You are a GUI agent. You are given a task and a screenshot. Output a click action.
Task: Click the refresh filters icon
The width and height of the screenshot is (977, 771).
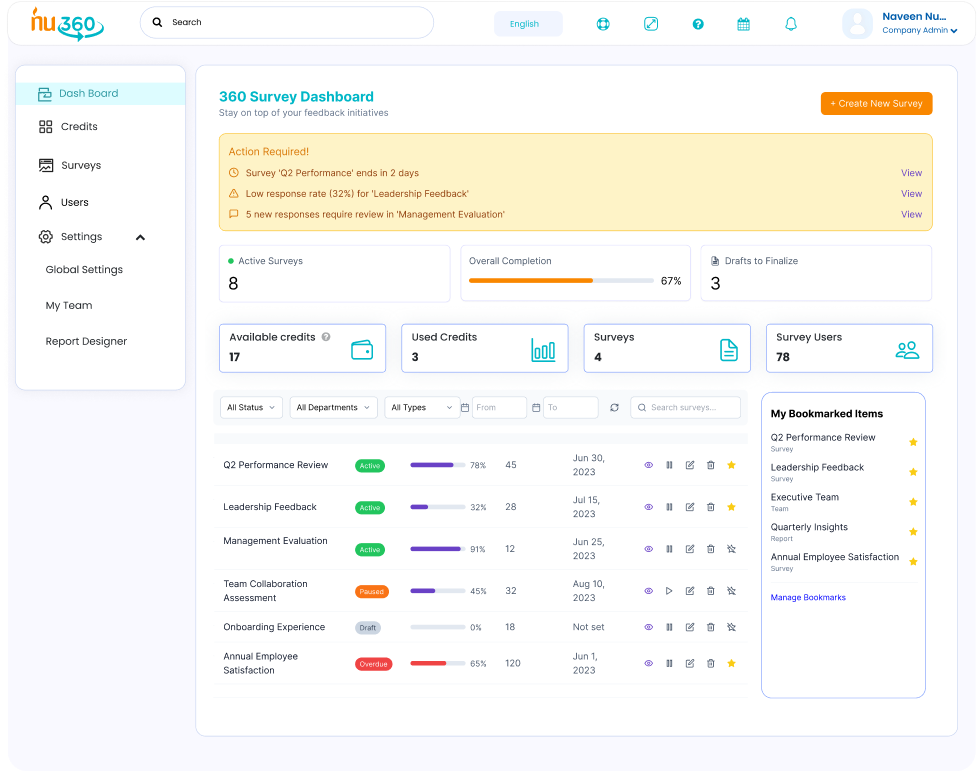(x=614, y=408)
